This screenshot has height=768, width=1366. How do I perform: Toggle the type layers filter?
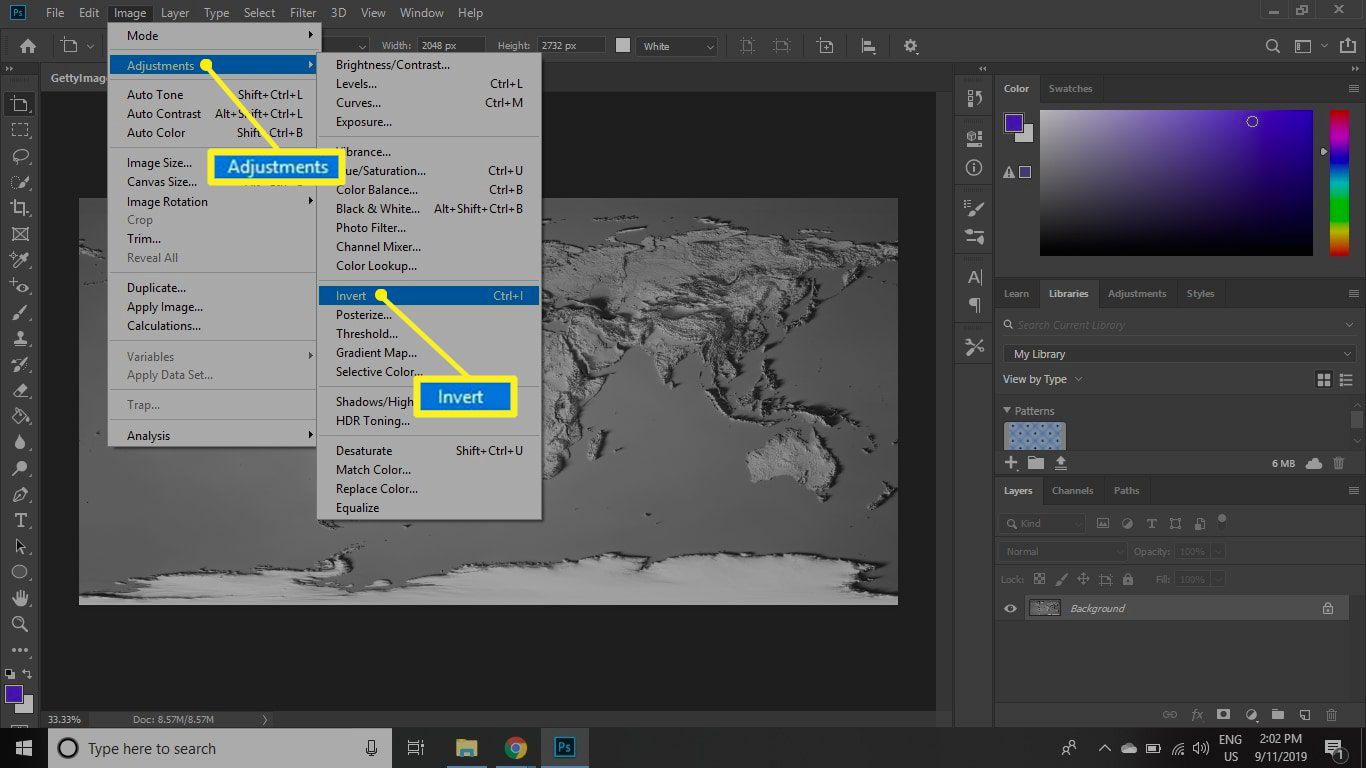coord(1151,523)
